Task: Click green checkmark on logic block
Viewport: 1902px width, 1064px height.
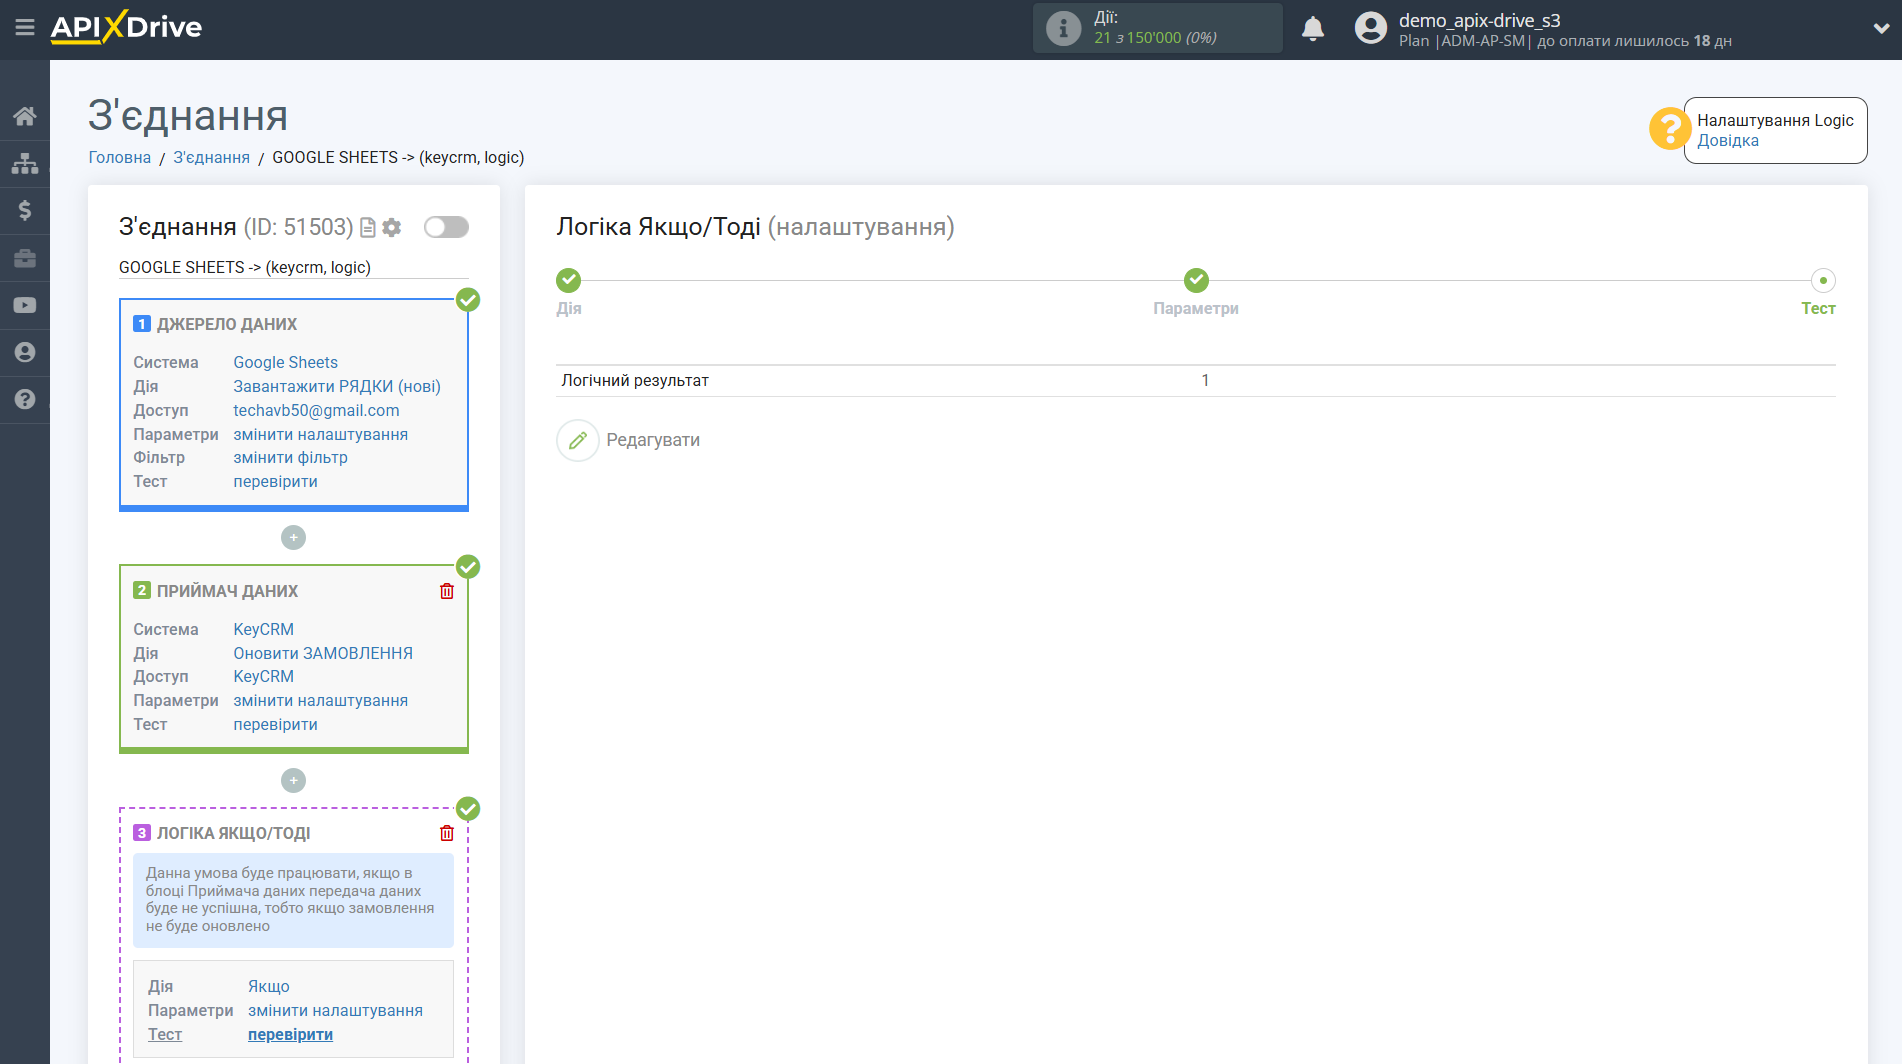Action: click(468, 808)
